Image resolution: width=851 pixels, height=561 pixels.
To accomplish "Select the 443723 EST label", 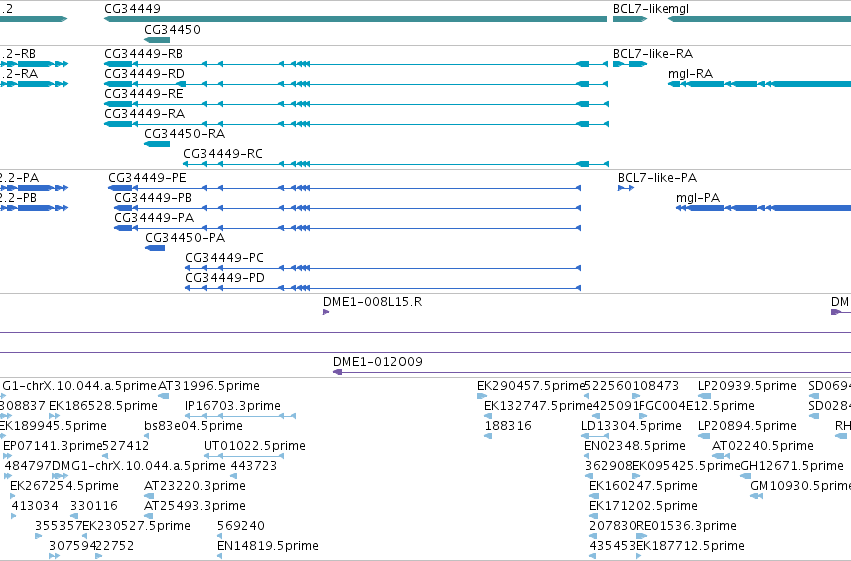I will pos(253,466).
